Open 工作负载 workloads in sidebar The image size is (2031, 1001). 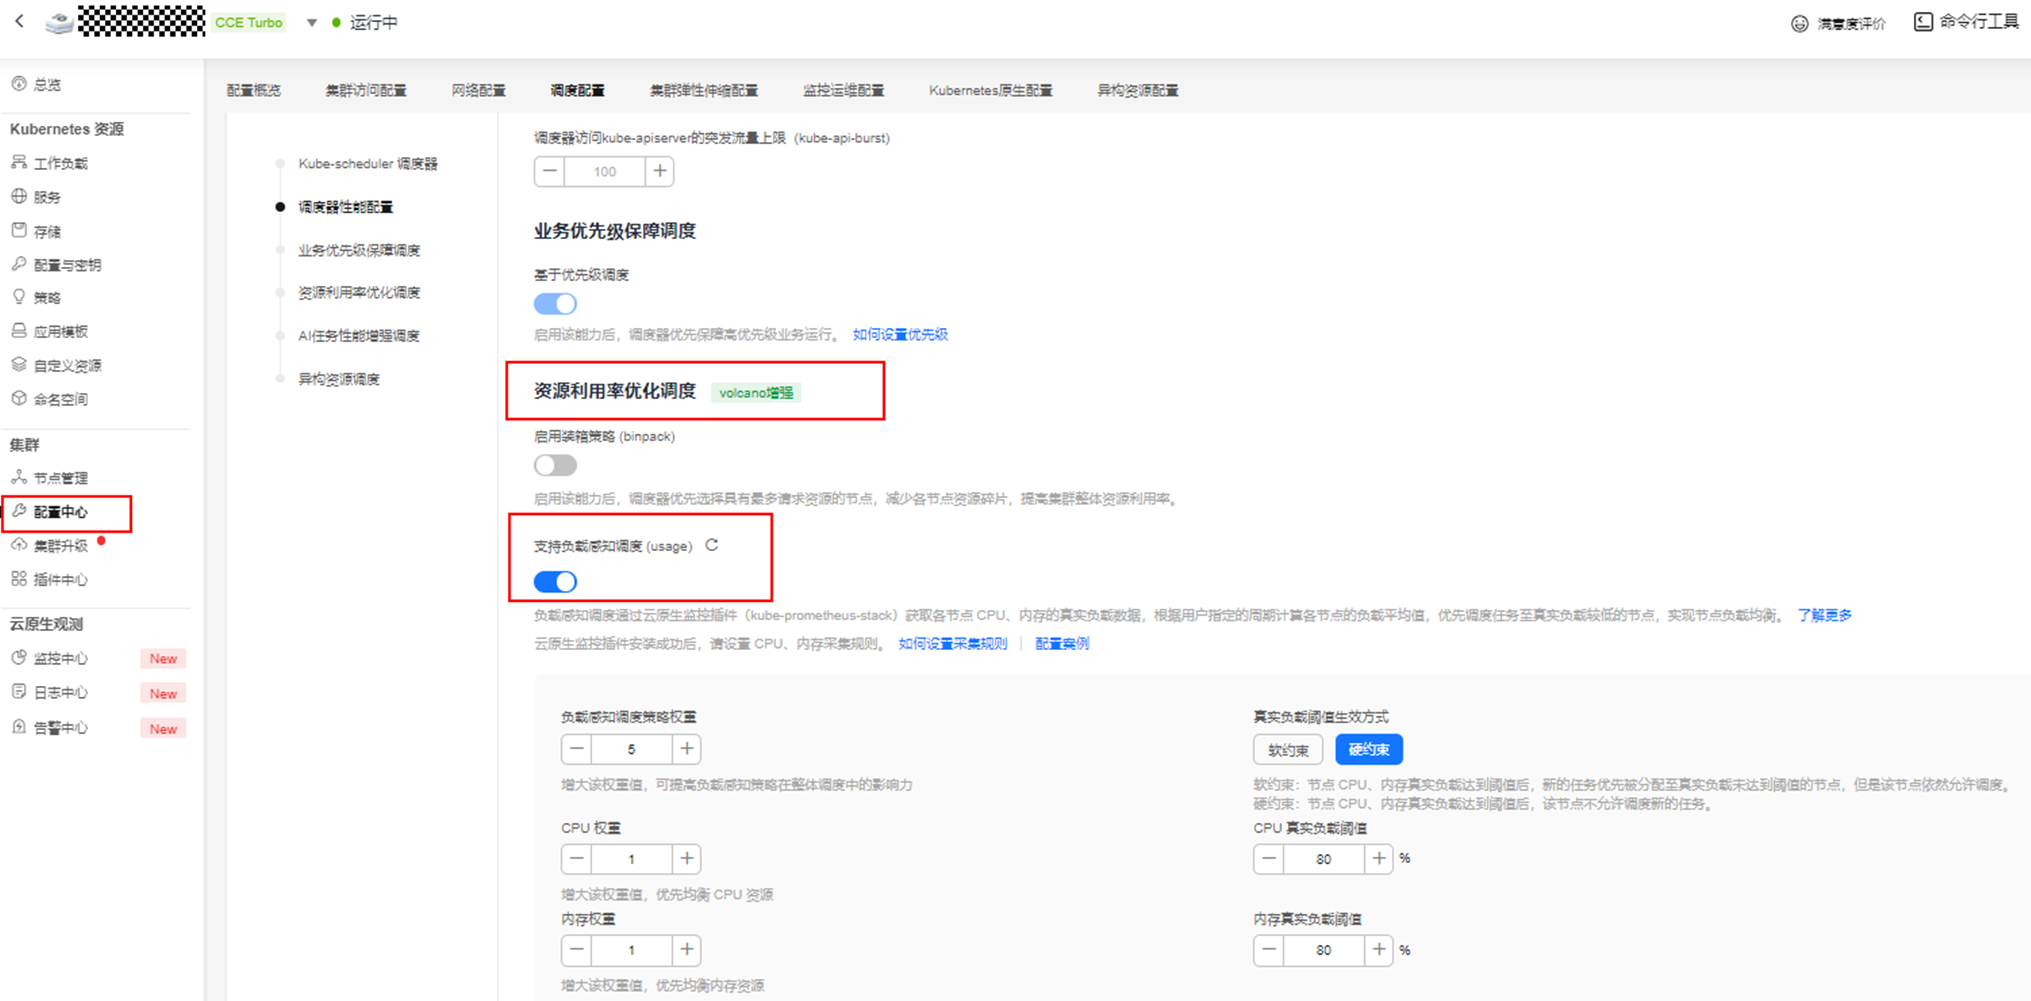50,163
